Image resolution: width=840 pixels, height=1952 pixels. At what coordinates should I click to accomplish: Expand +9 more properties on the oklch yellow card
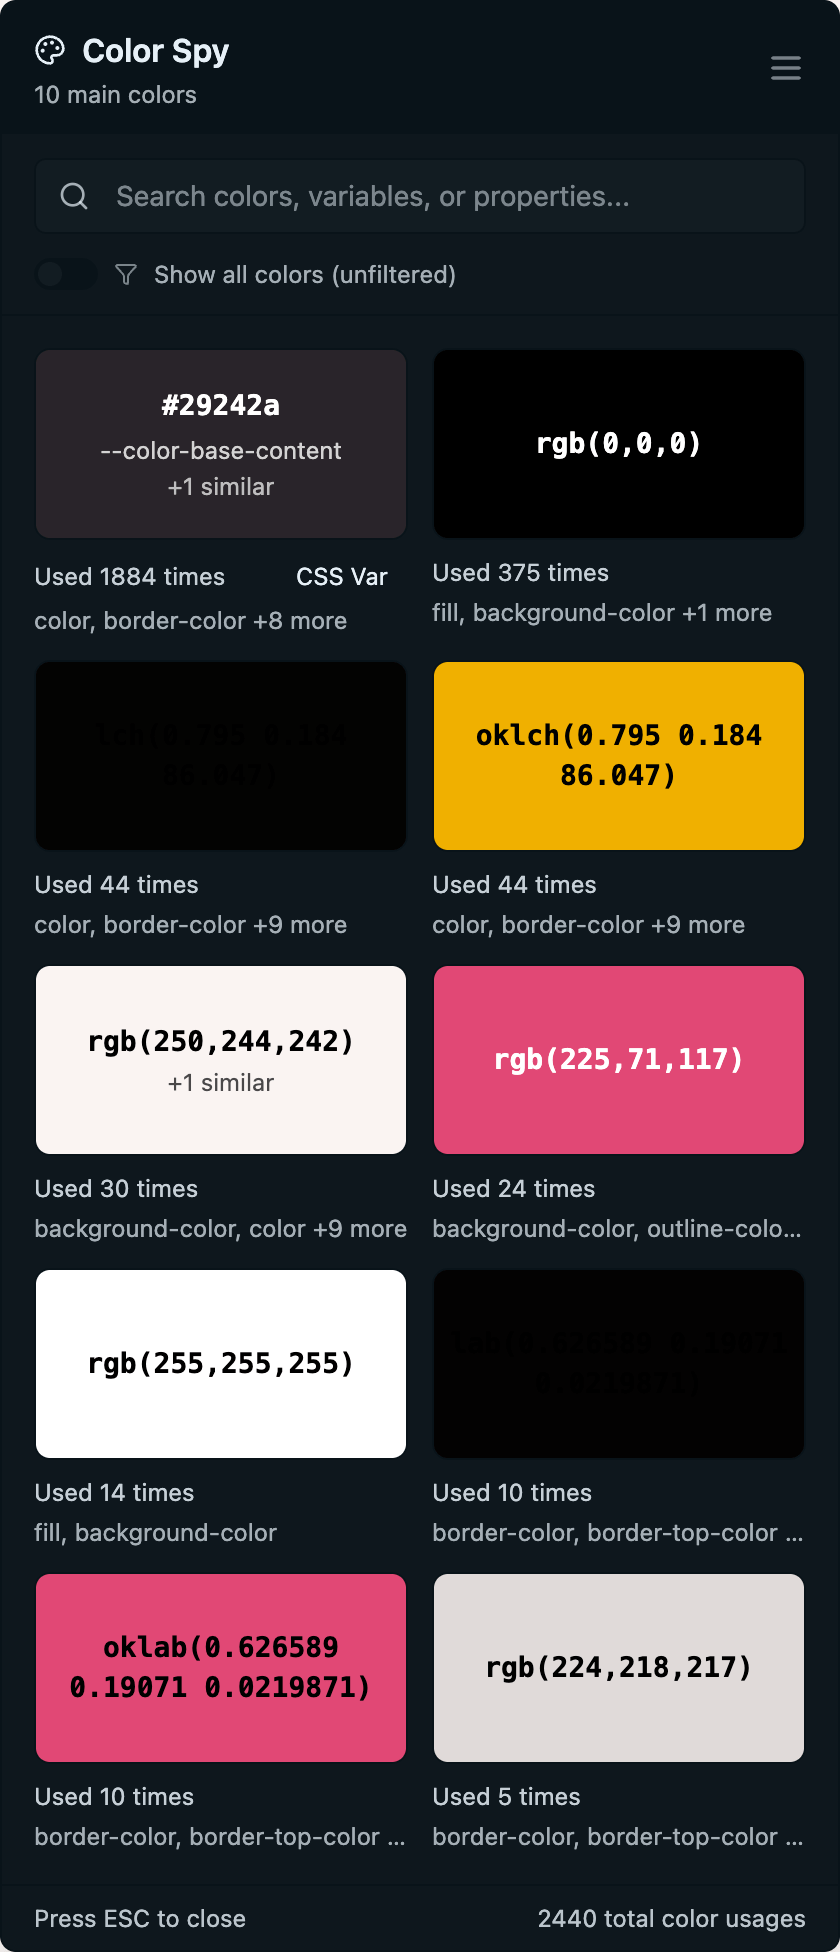[703, 924]
